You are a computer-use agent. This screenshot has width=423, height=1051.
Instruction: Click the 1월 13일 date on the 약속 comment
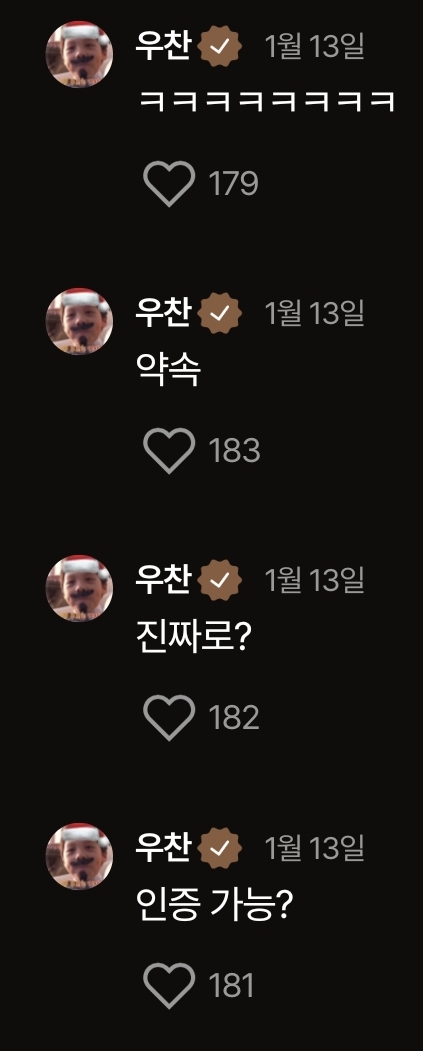coord(315,313)
